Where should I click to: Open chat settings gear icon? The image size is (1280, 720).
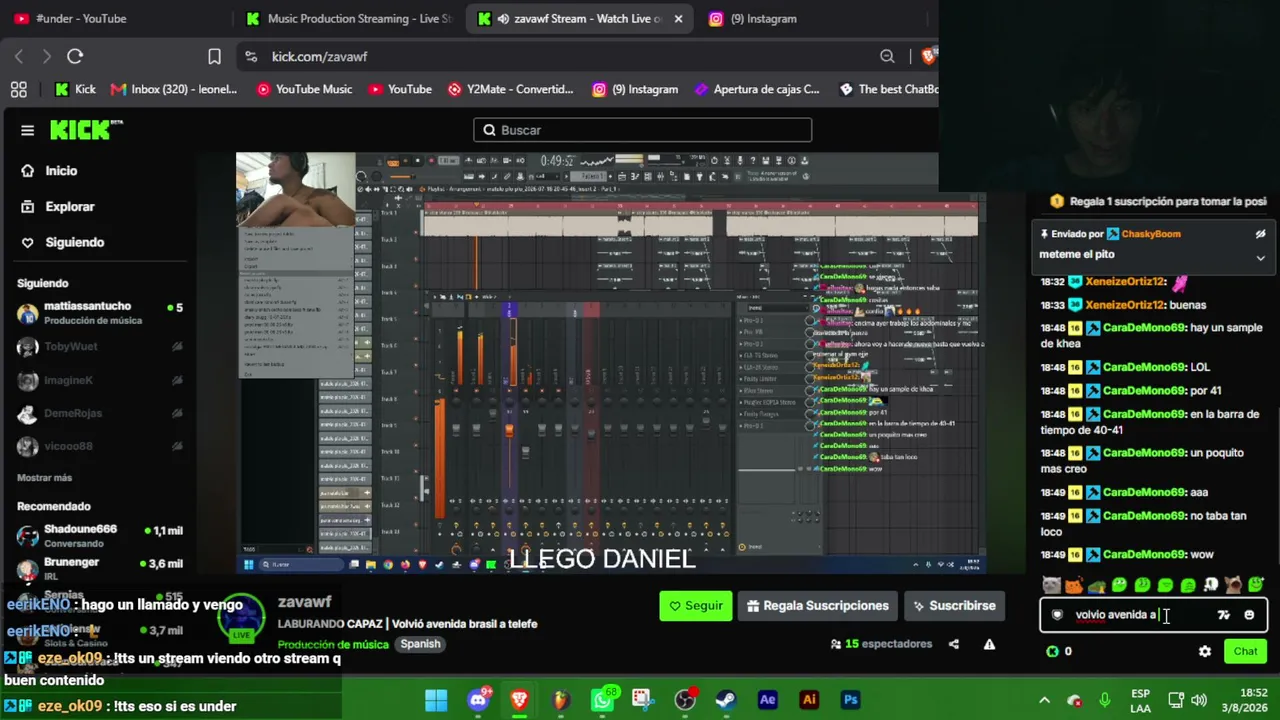click(1205, 651)
